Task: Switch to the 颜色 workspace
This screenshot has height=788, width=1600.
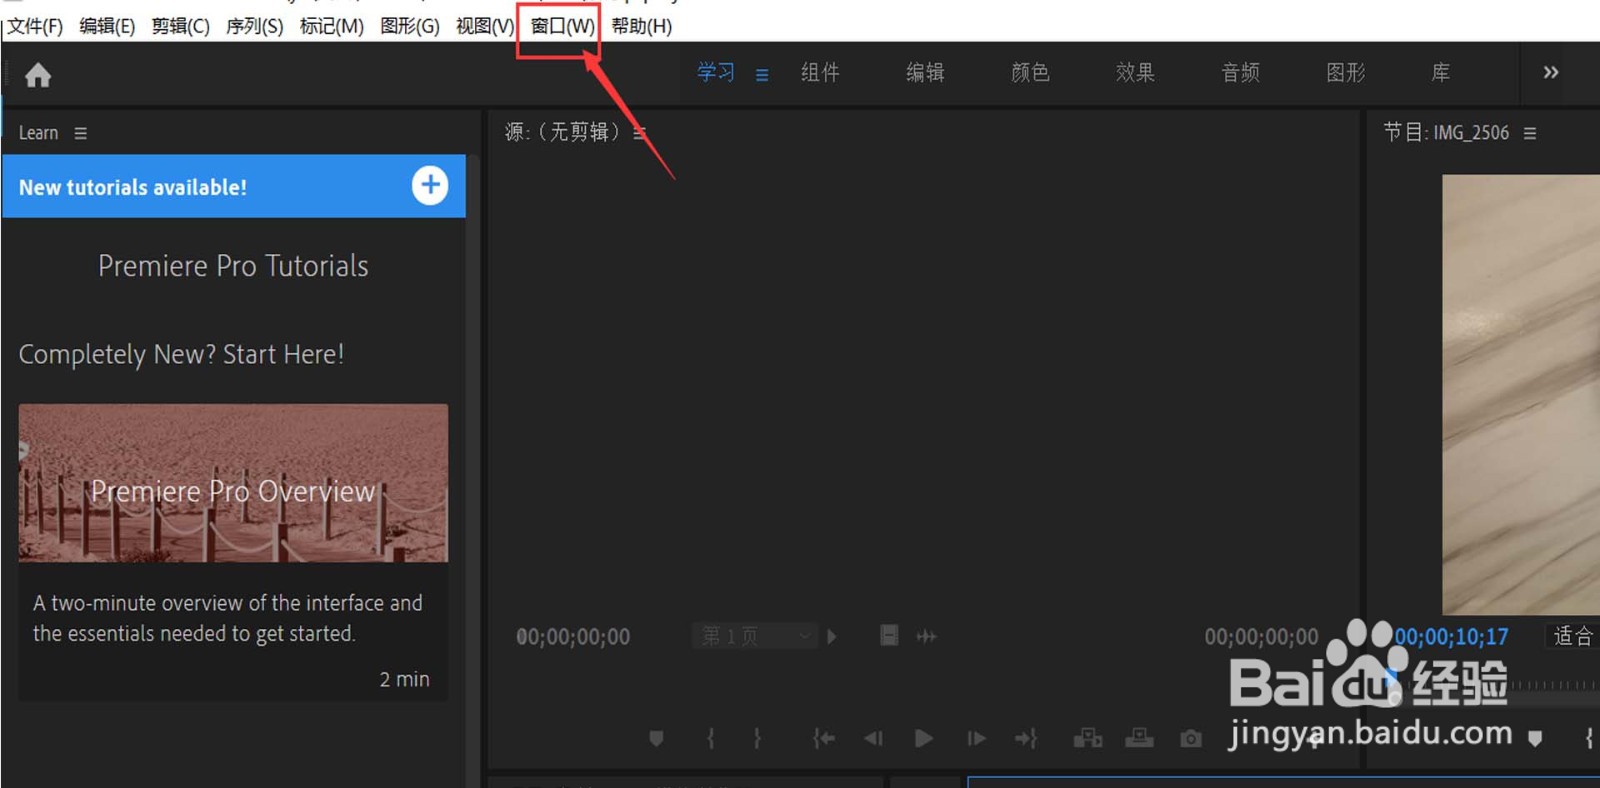Action: point(1030,72)
